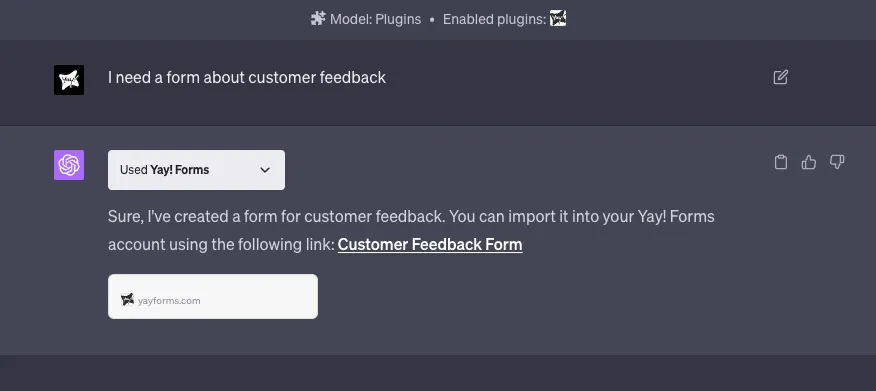Open the Customer Feedback Form link
876x391 pixels.
(x=430, y=245)
